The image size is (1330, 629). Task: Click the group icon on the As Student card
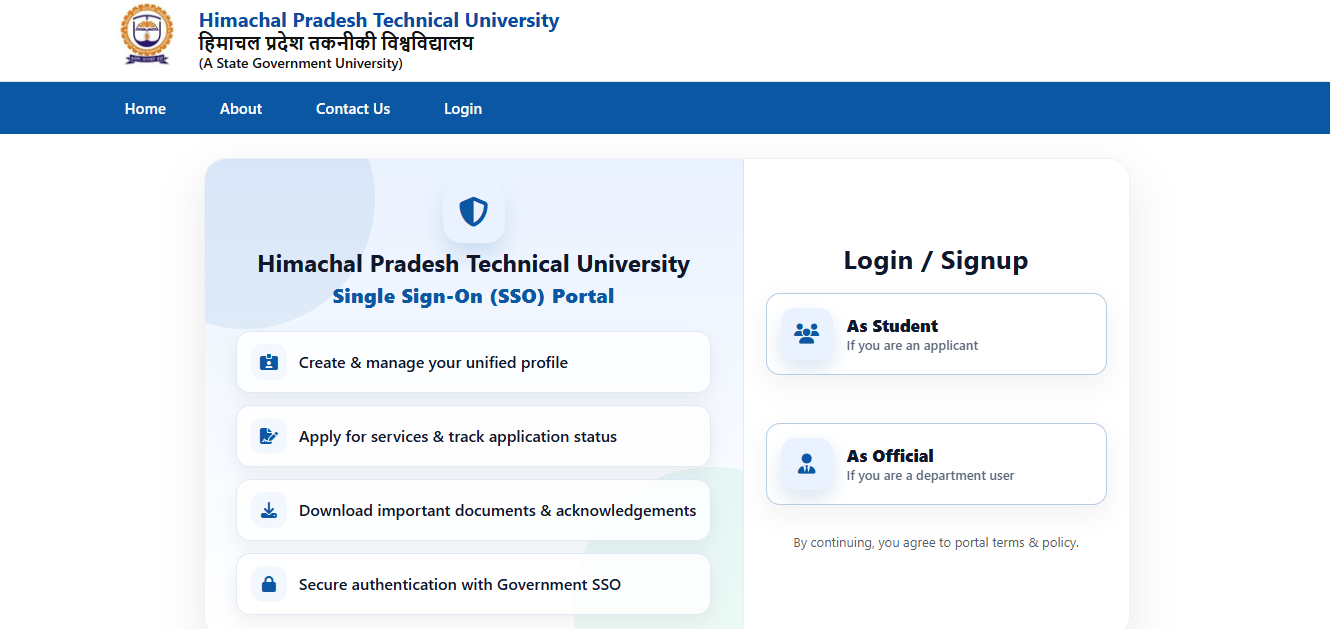[x=806, y=334]
